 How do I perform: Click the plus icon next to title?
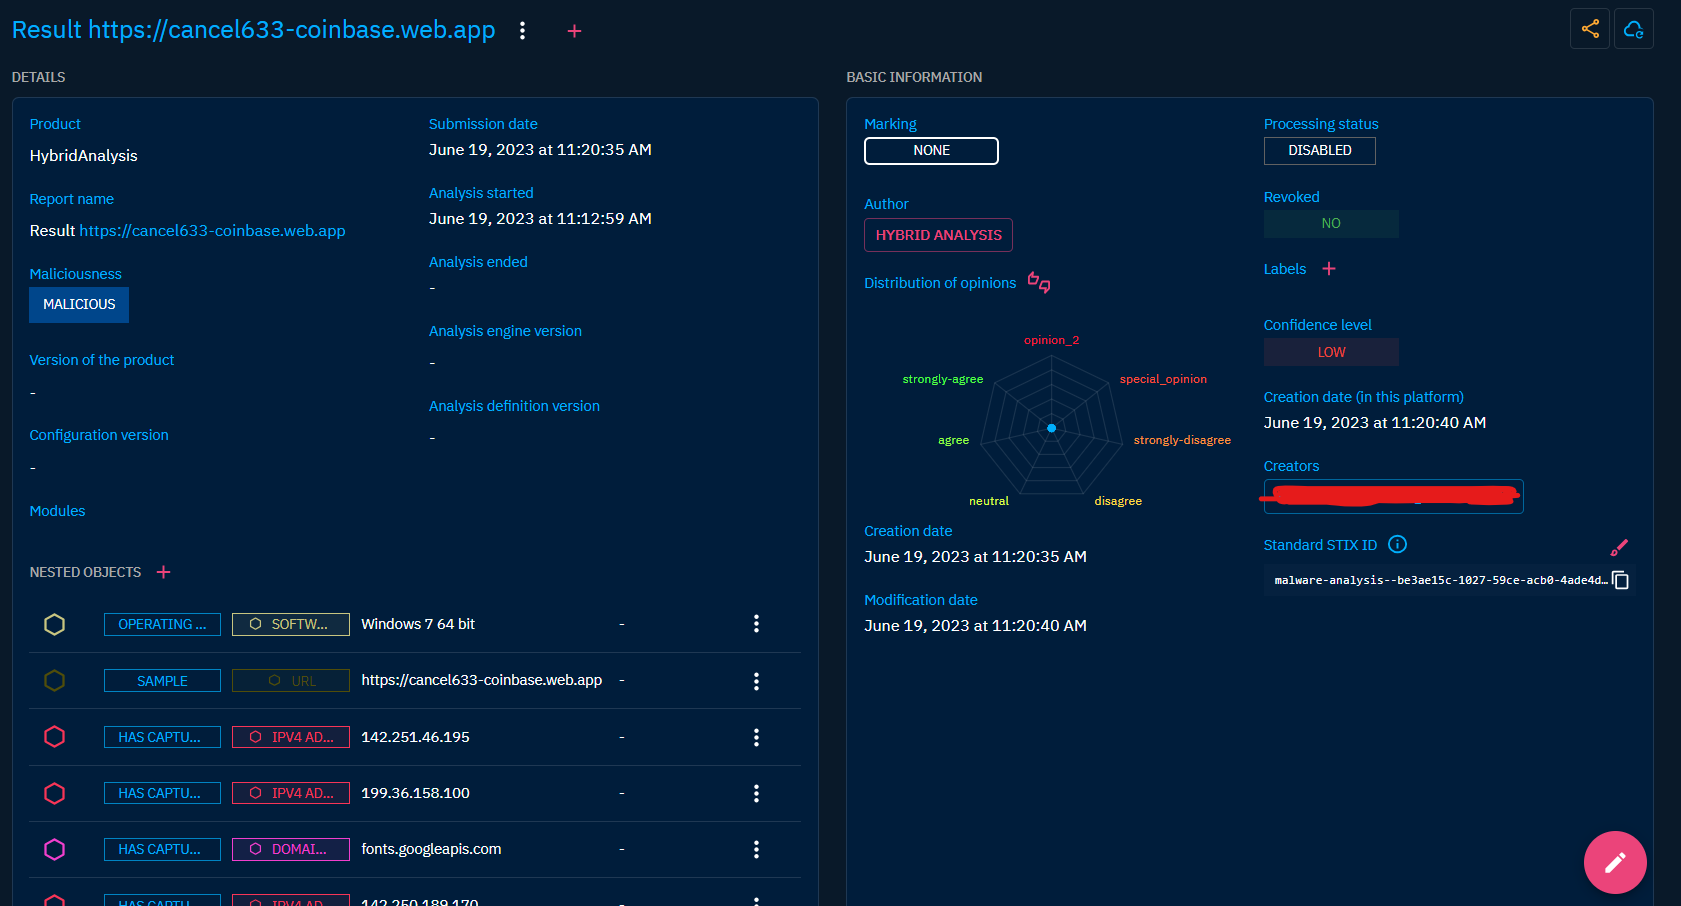click(x=574, y=31)
